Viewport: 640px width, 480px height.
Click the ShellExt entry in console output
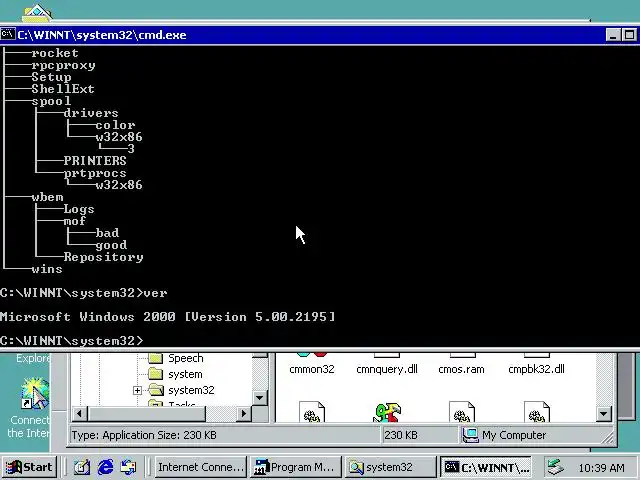(63, 89)
